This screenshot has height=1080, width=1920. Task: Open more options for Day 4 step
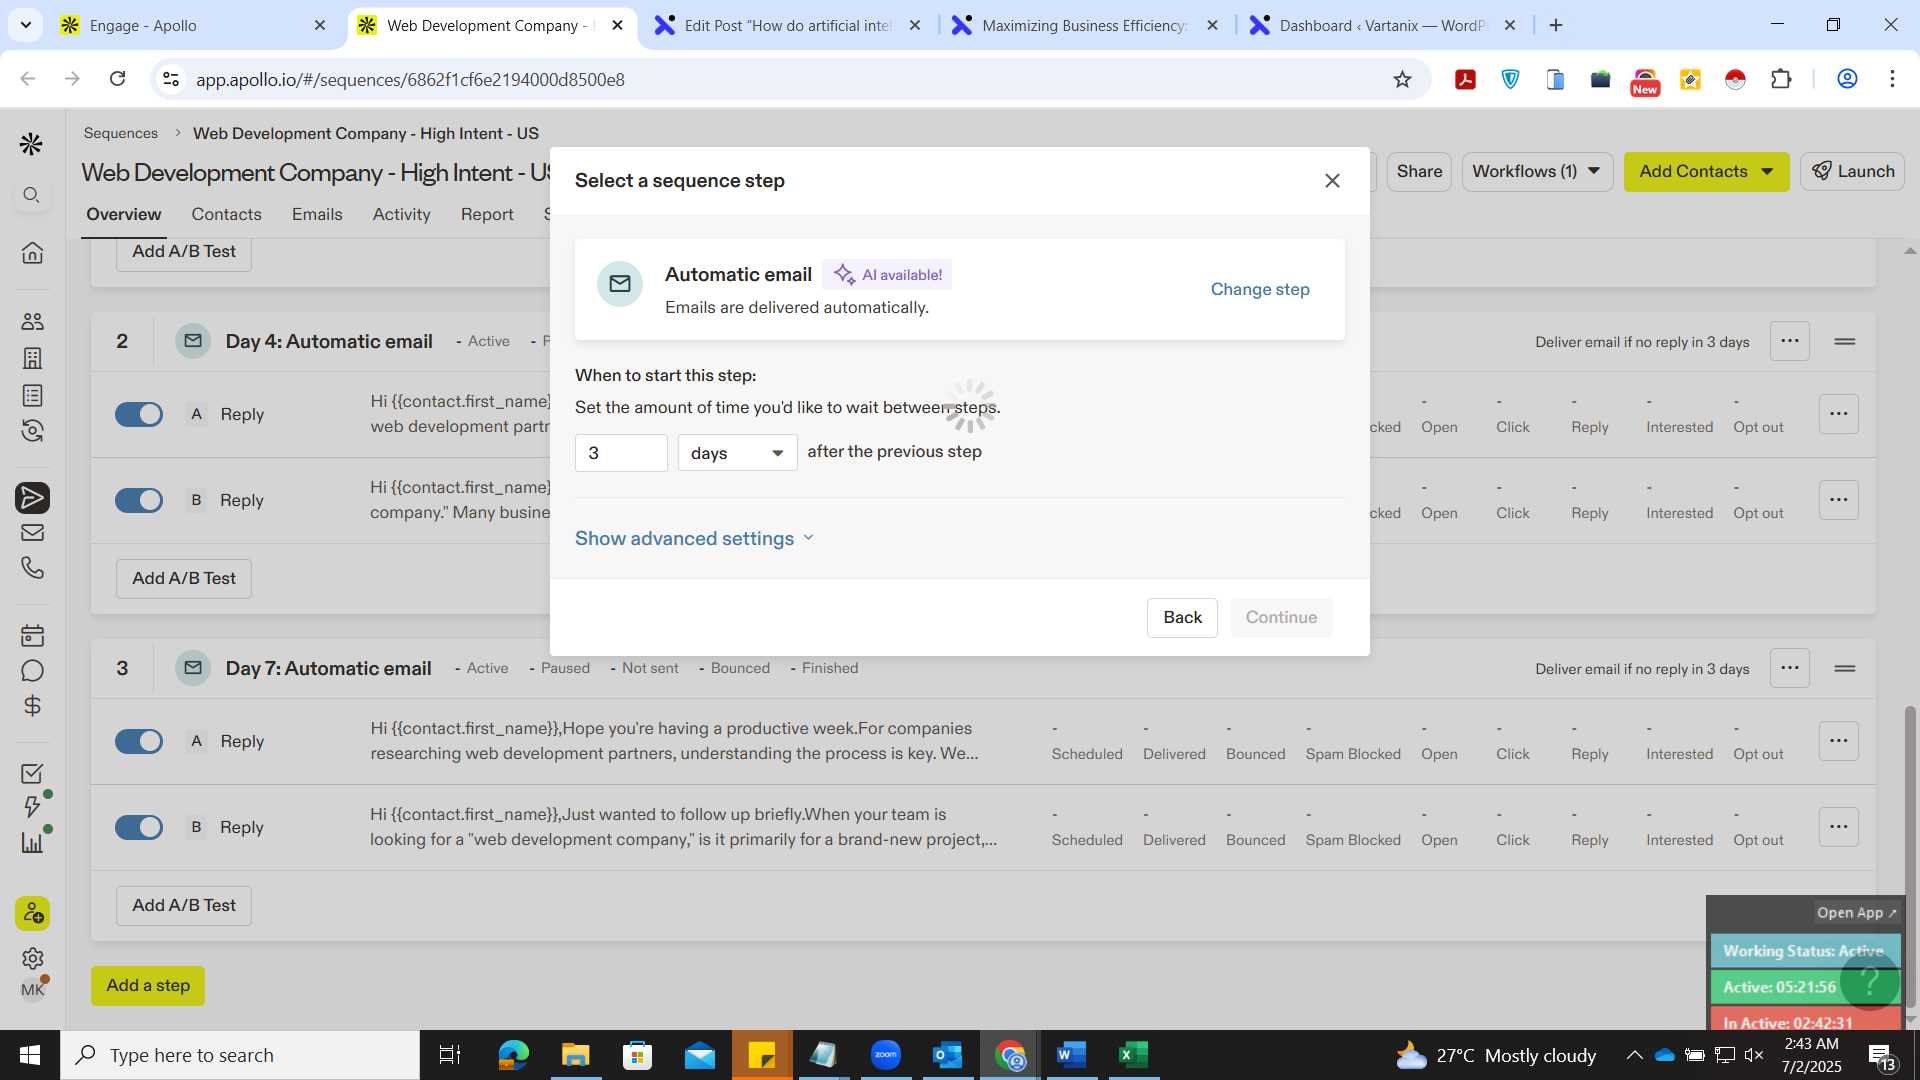(1789, 341)
